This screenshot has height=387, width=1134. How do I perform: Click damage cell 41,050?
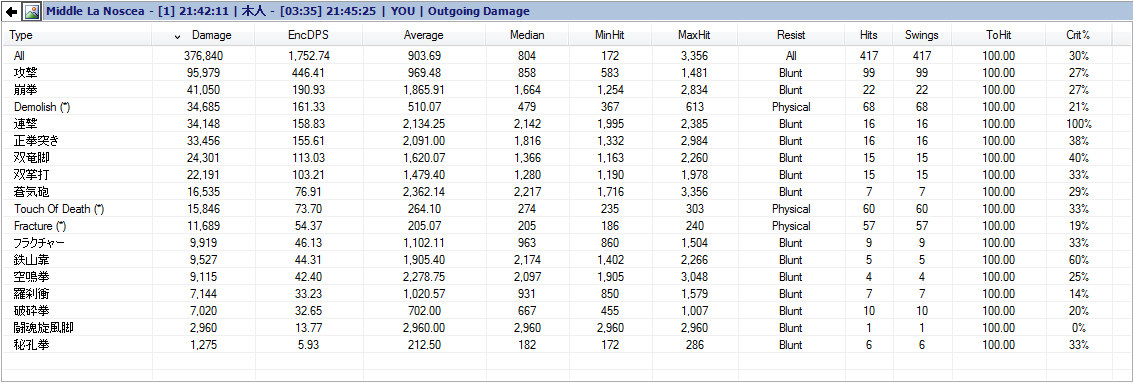203,90
